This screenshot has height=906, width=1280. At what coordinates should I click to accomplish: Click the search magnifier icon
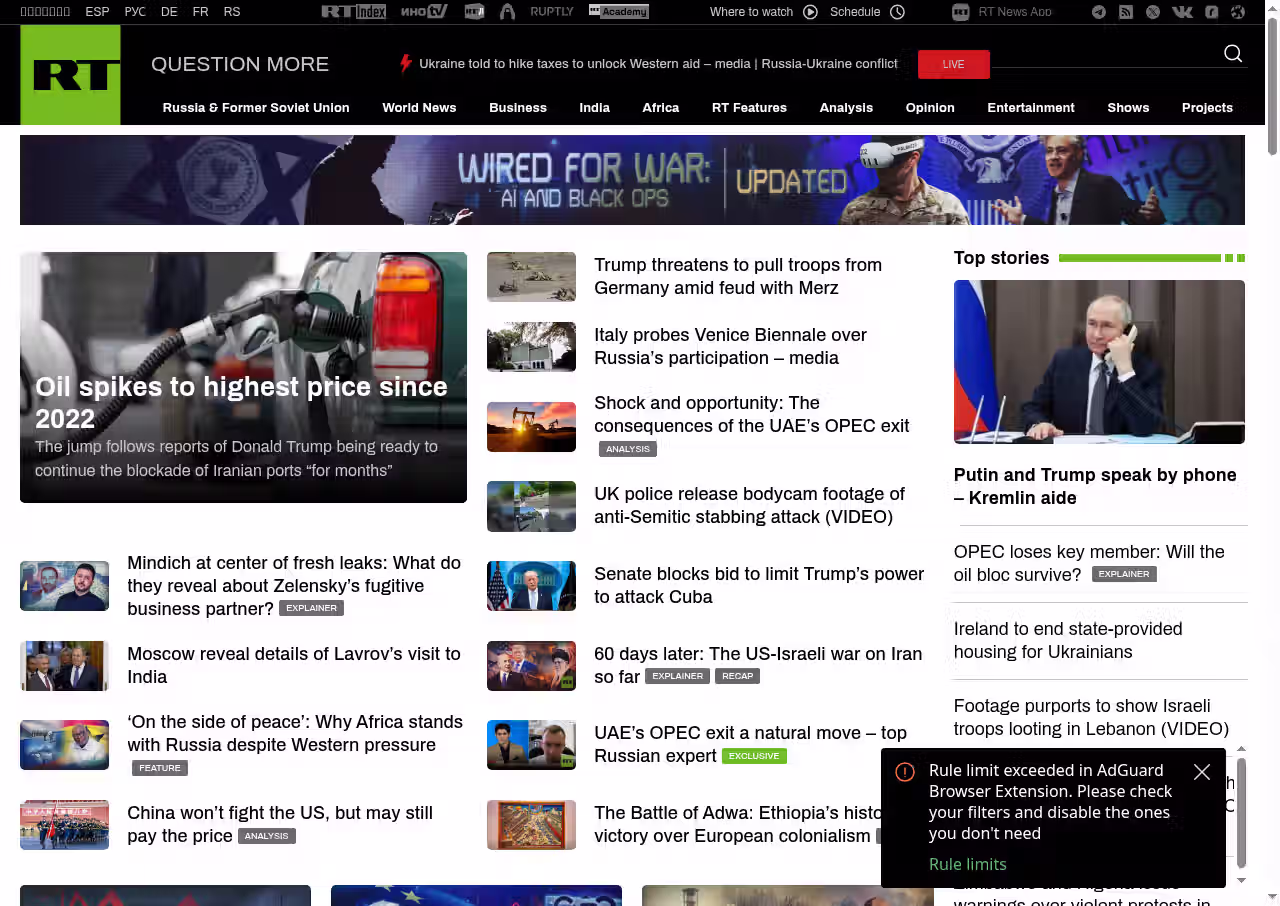[x=1233, y=54]
